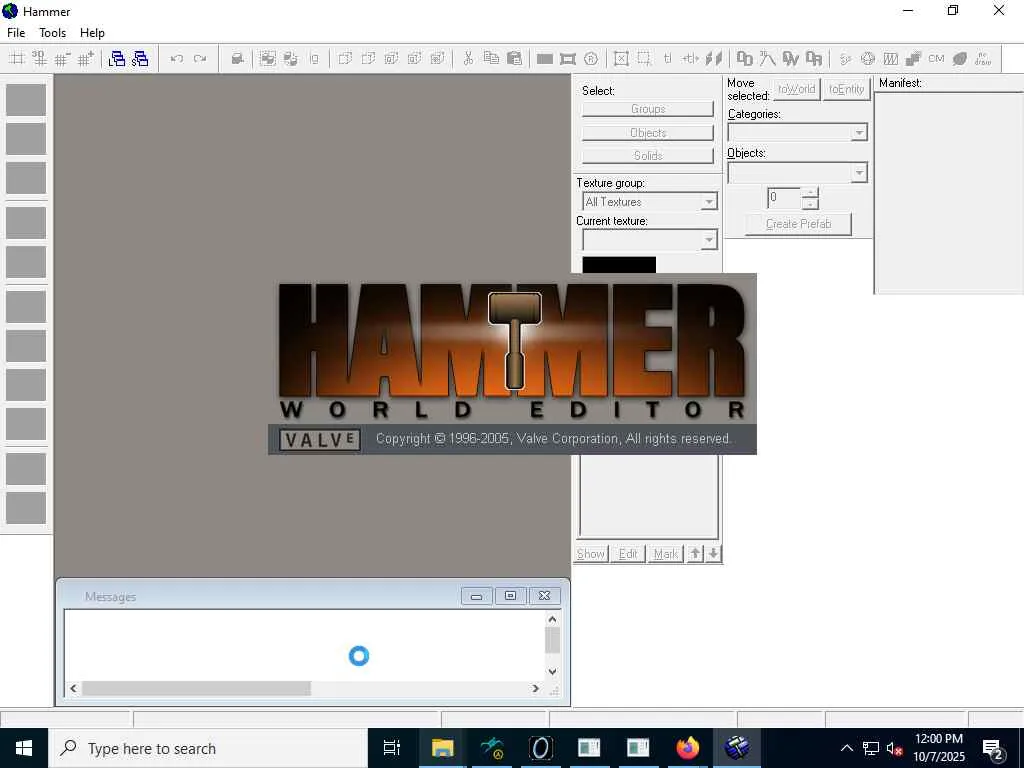Toggle the 2D grid toolbar icon
Viewport: 1024px width, 768px height.
pos(16,59)
